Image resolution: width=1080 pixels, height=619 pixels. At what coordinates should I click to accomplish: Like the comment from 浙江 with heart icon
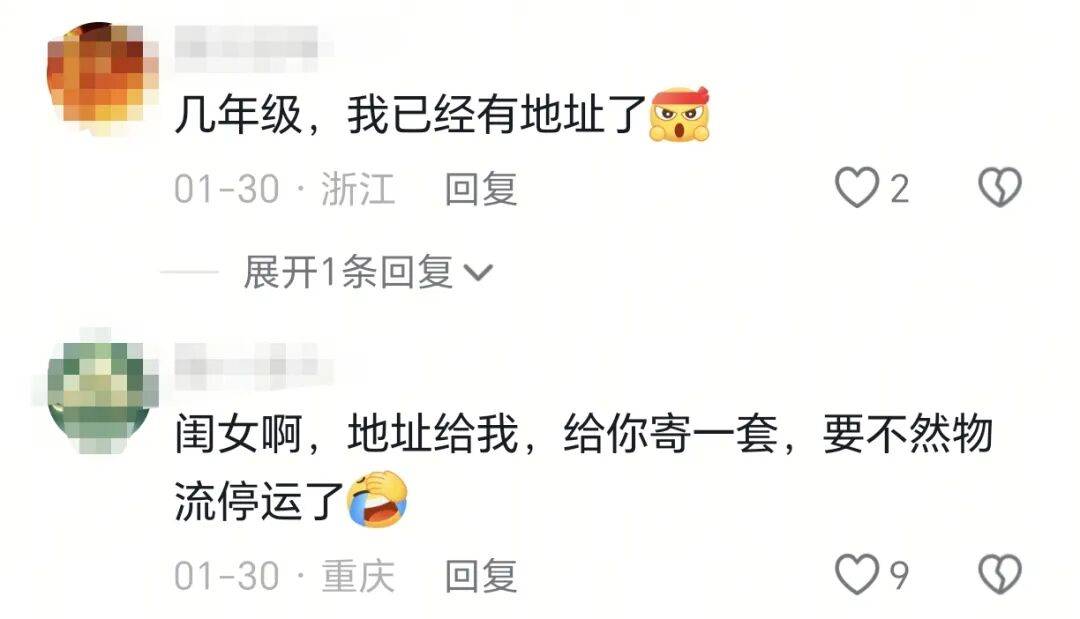pyautogui.click(x=856, y=187)
